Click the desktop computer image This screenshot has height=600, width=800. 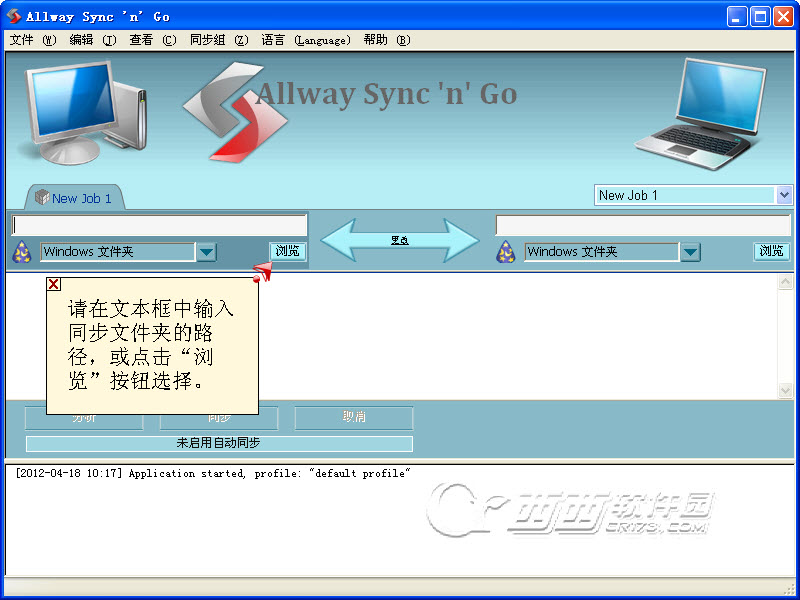pos(85,113)
